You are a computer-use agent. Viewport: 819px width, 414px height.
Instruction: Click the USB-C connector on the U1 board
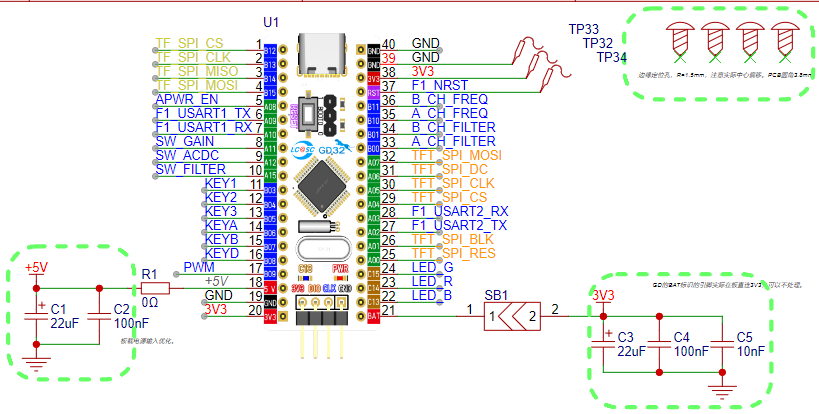321,54
